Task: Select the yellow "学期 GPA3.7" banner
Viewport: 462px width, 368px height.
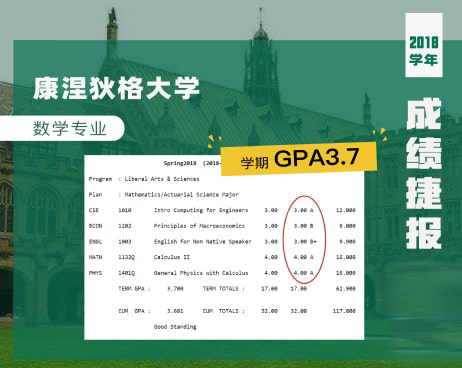Action: coord(299,159)
